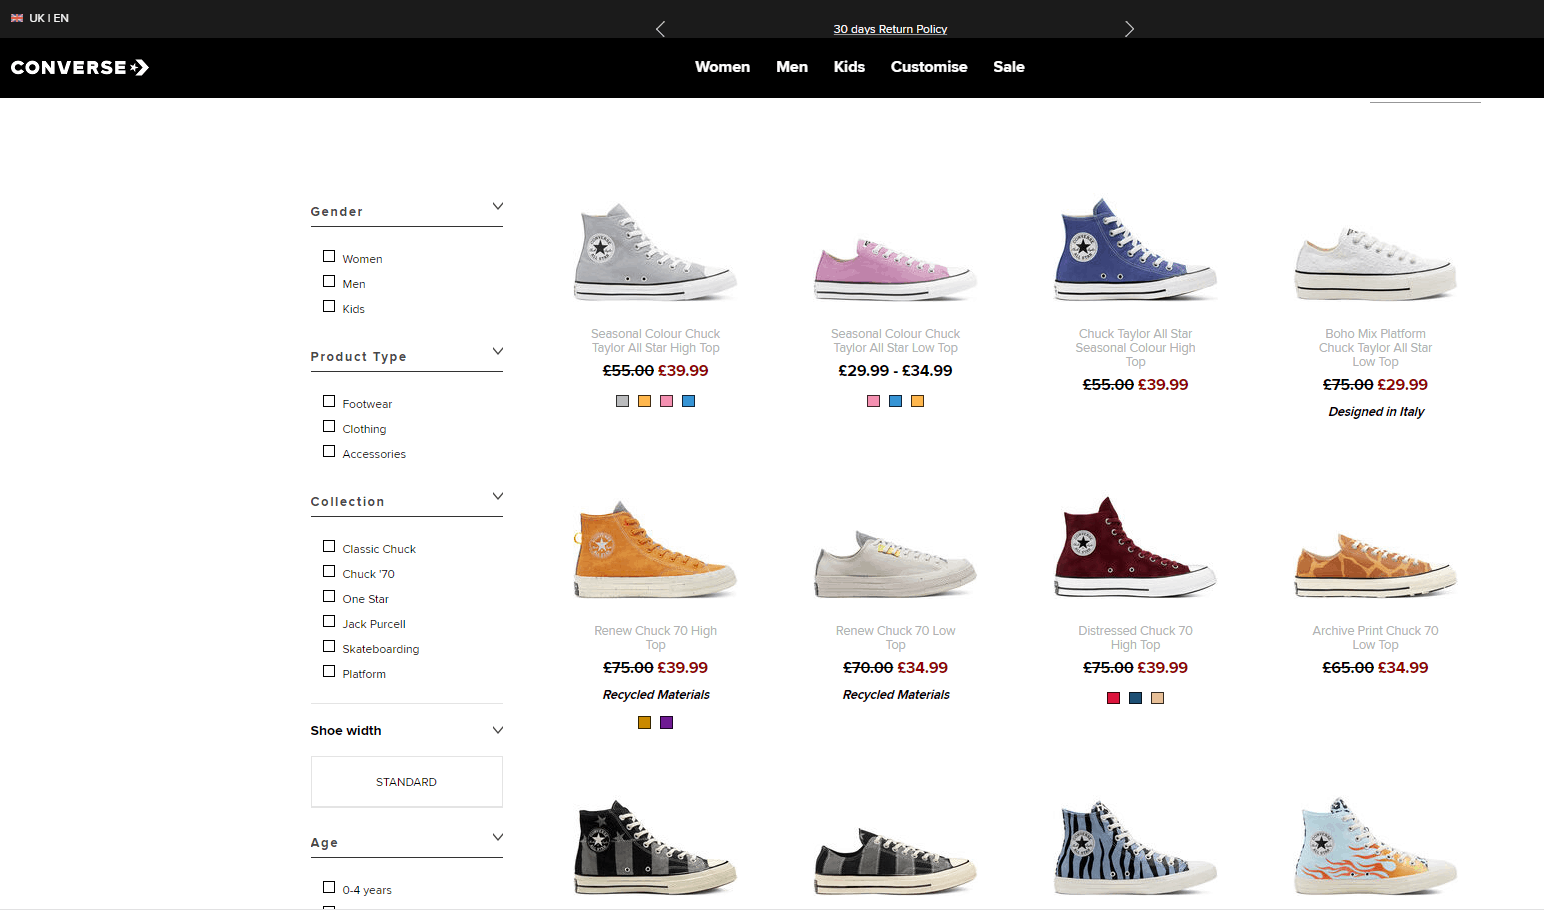The width and height of the screenshot is (1544, 914).
Task: Click the grey high top shoe image
Action: point(655,251)
